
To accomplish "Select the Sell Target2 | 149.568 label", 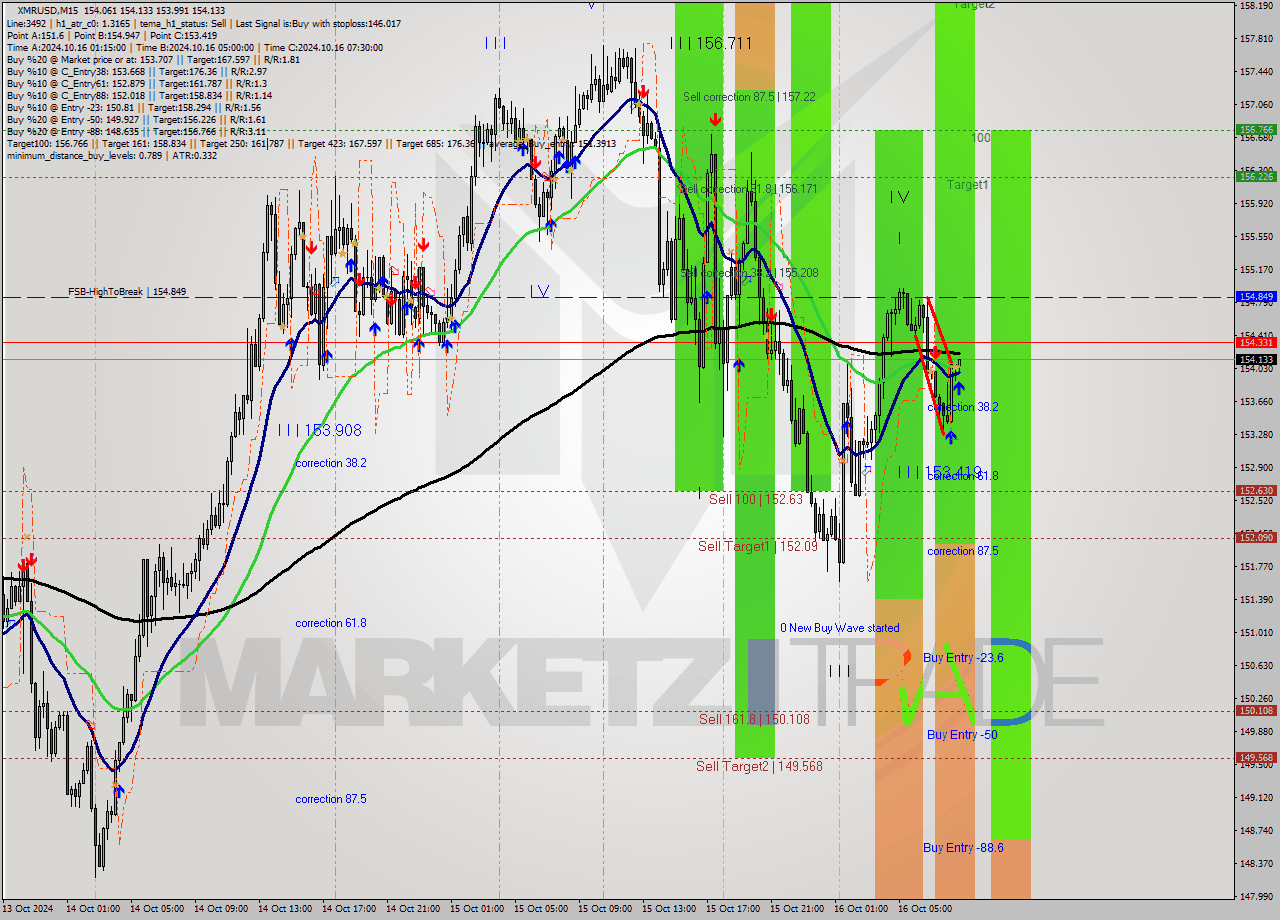I will coord(759,766).
